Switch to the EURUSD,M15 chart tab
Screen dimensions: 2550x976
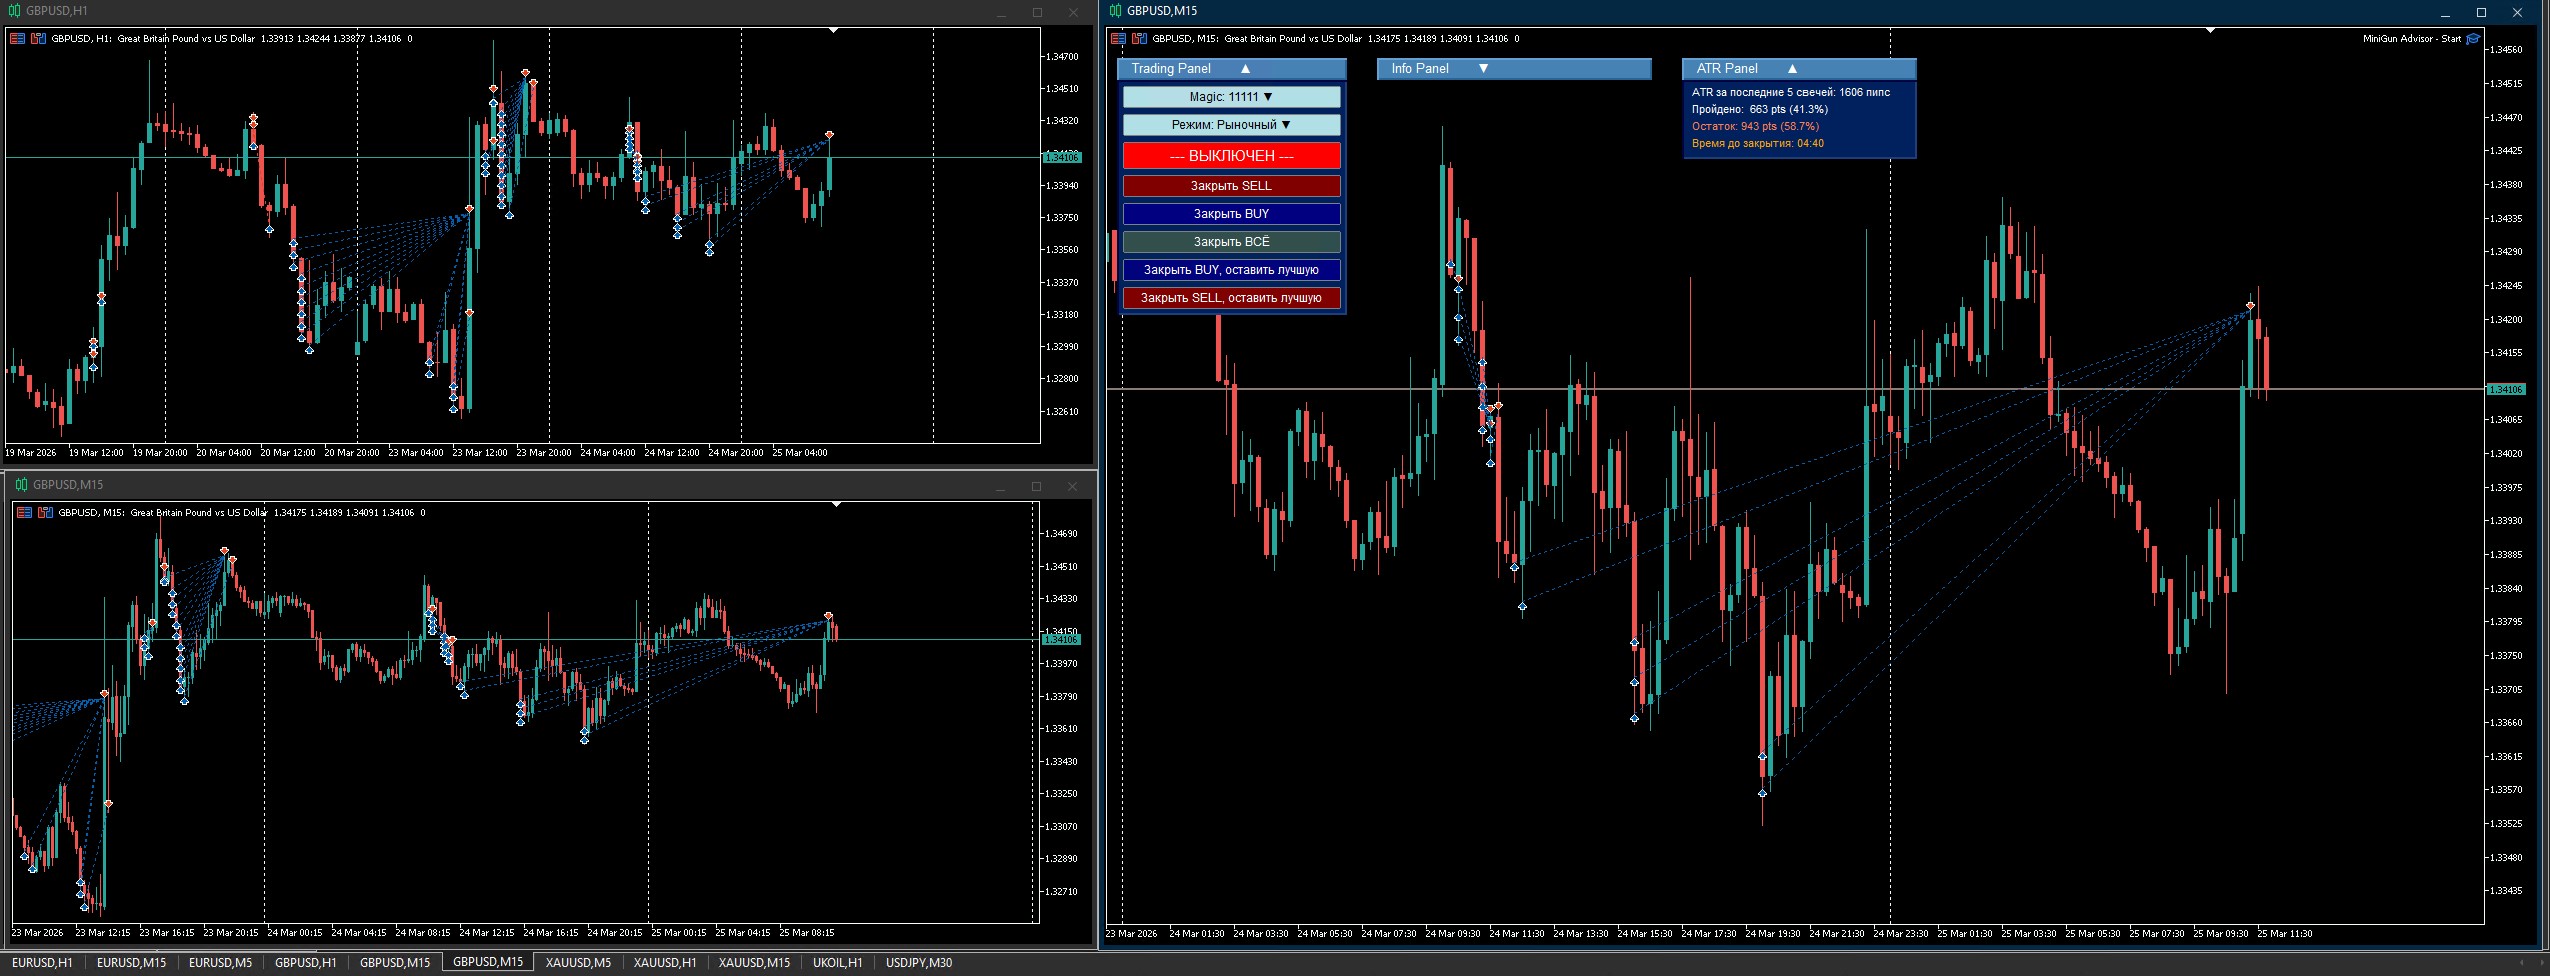point(131,963)
